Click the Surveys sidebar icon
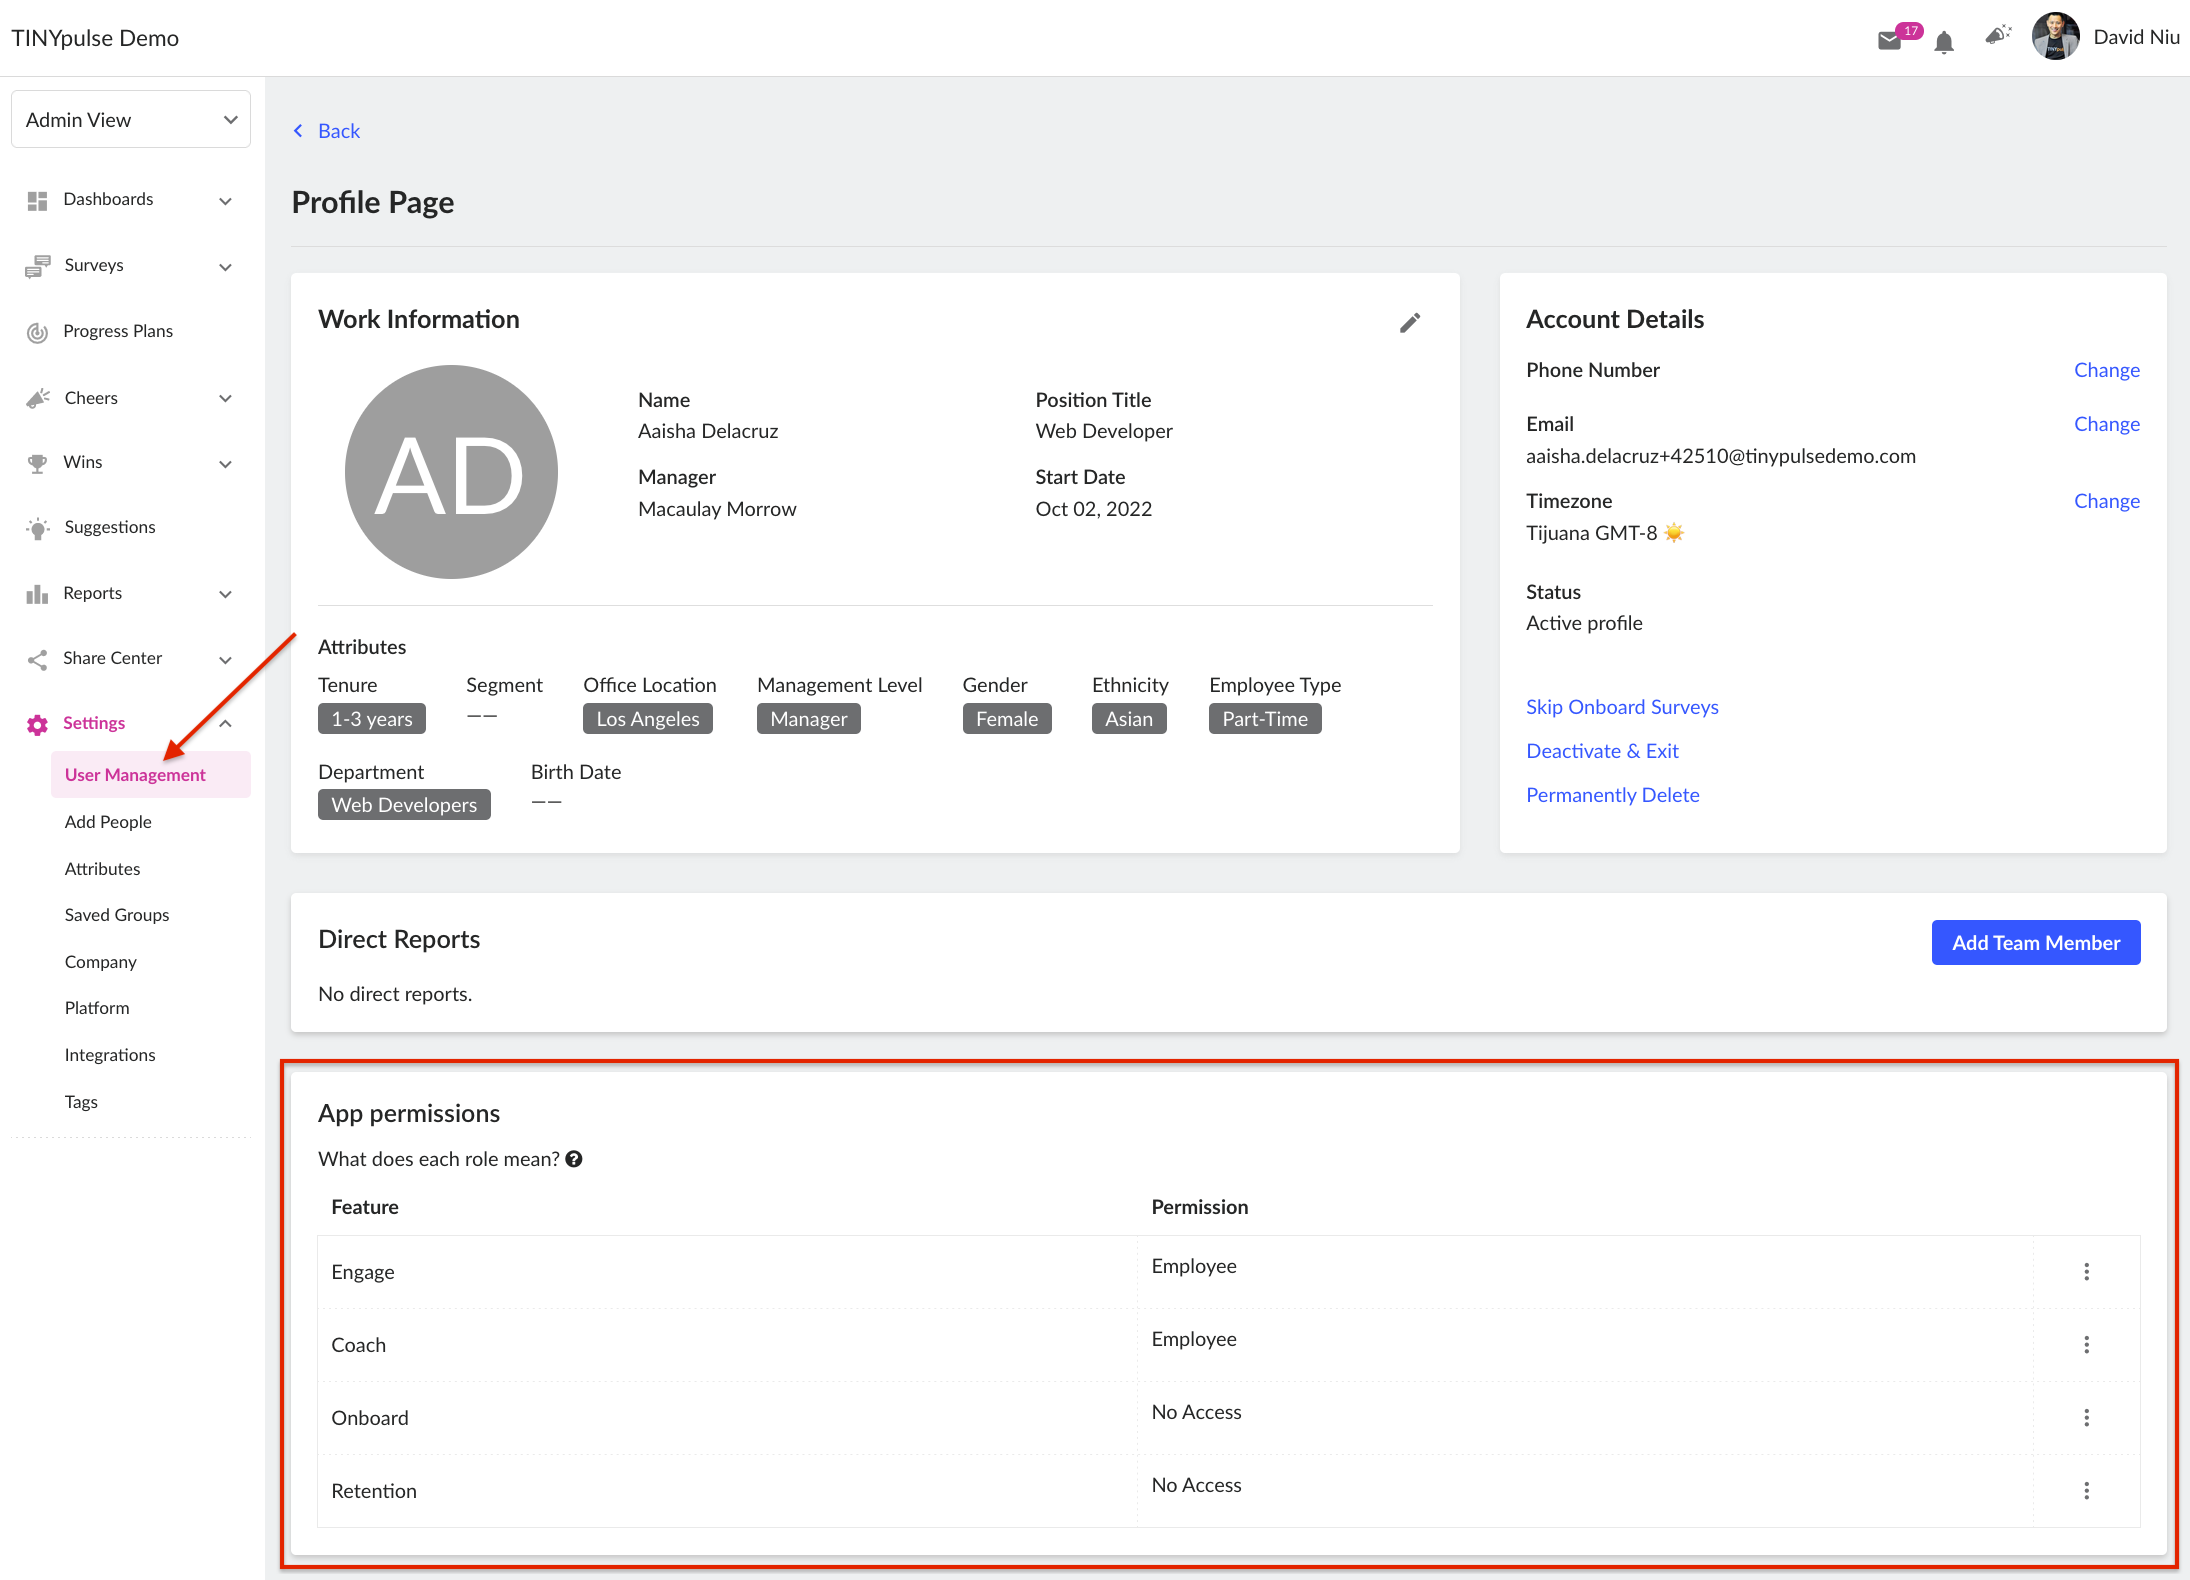The height and width of the screenshot is (1580, 2190). pyautogui.click(x=37, y=266)
